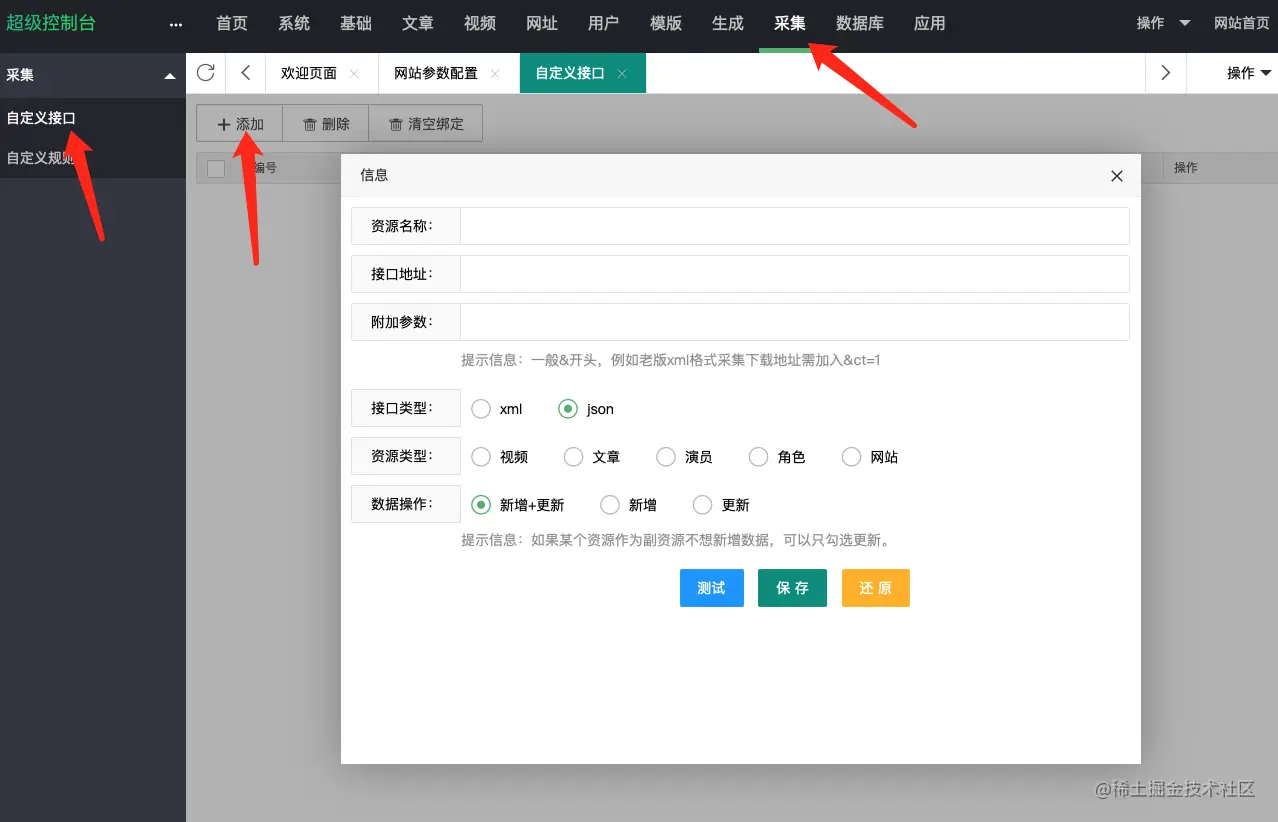
Task: Click the refresh icon in tab bar
Action: click(206, 73)
